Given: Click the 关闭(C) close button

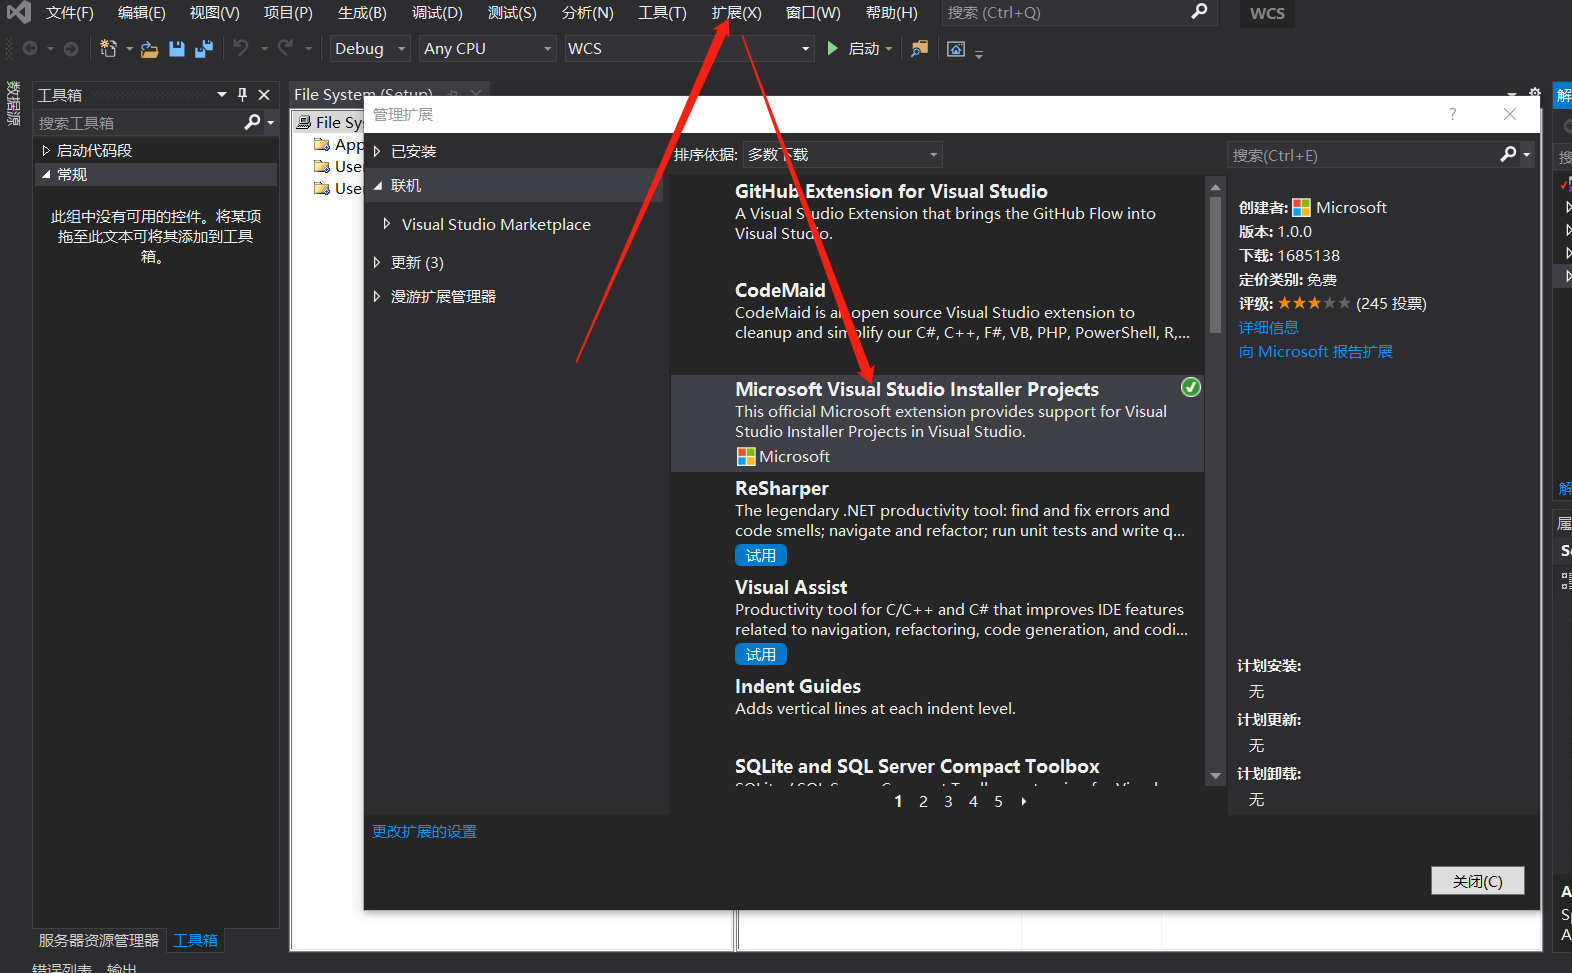Looking at the screenshot, I should coord(1477,880).
